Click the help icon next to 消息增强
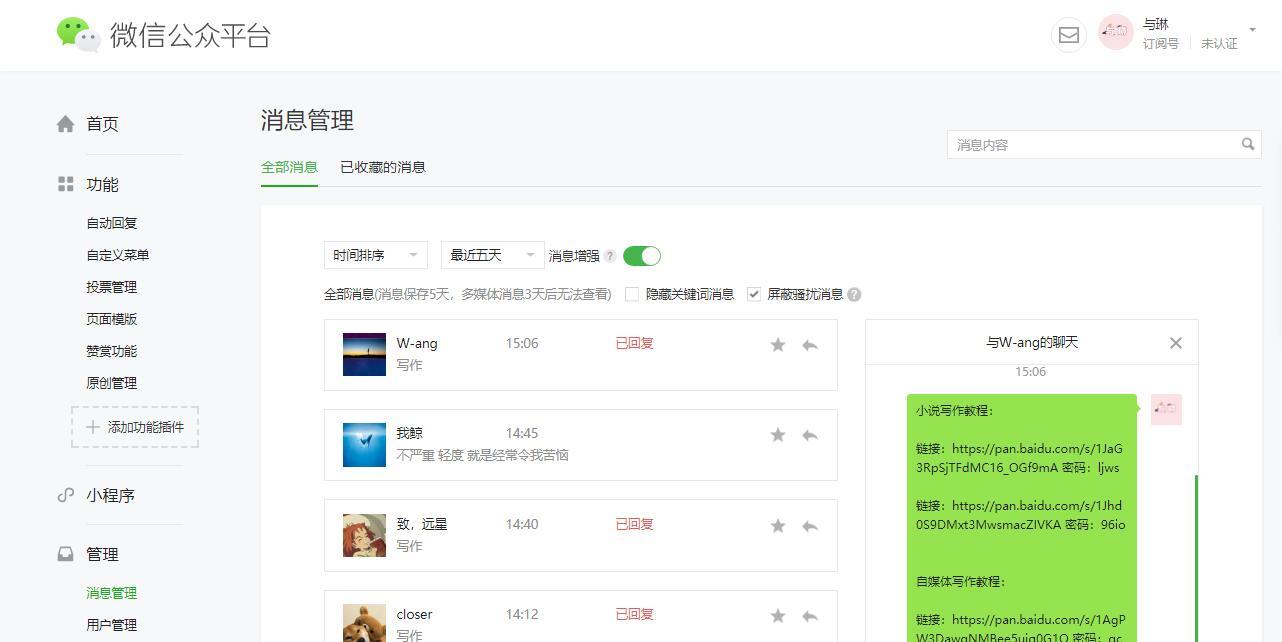This screenshot has width=1282, height=642. click(x=610, y=255)
